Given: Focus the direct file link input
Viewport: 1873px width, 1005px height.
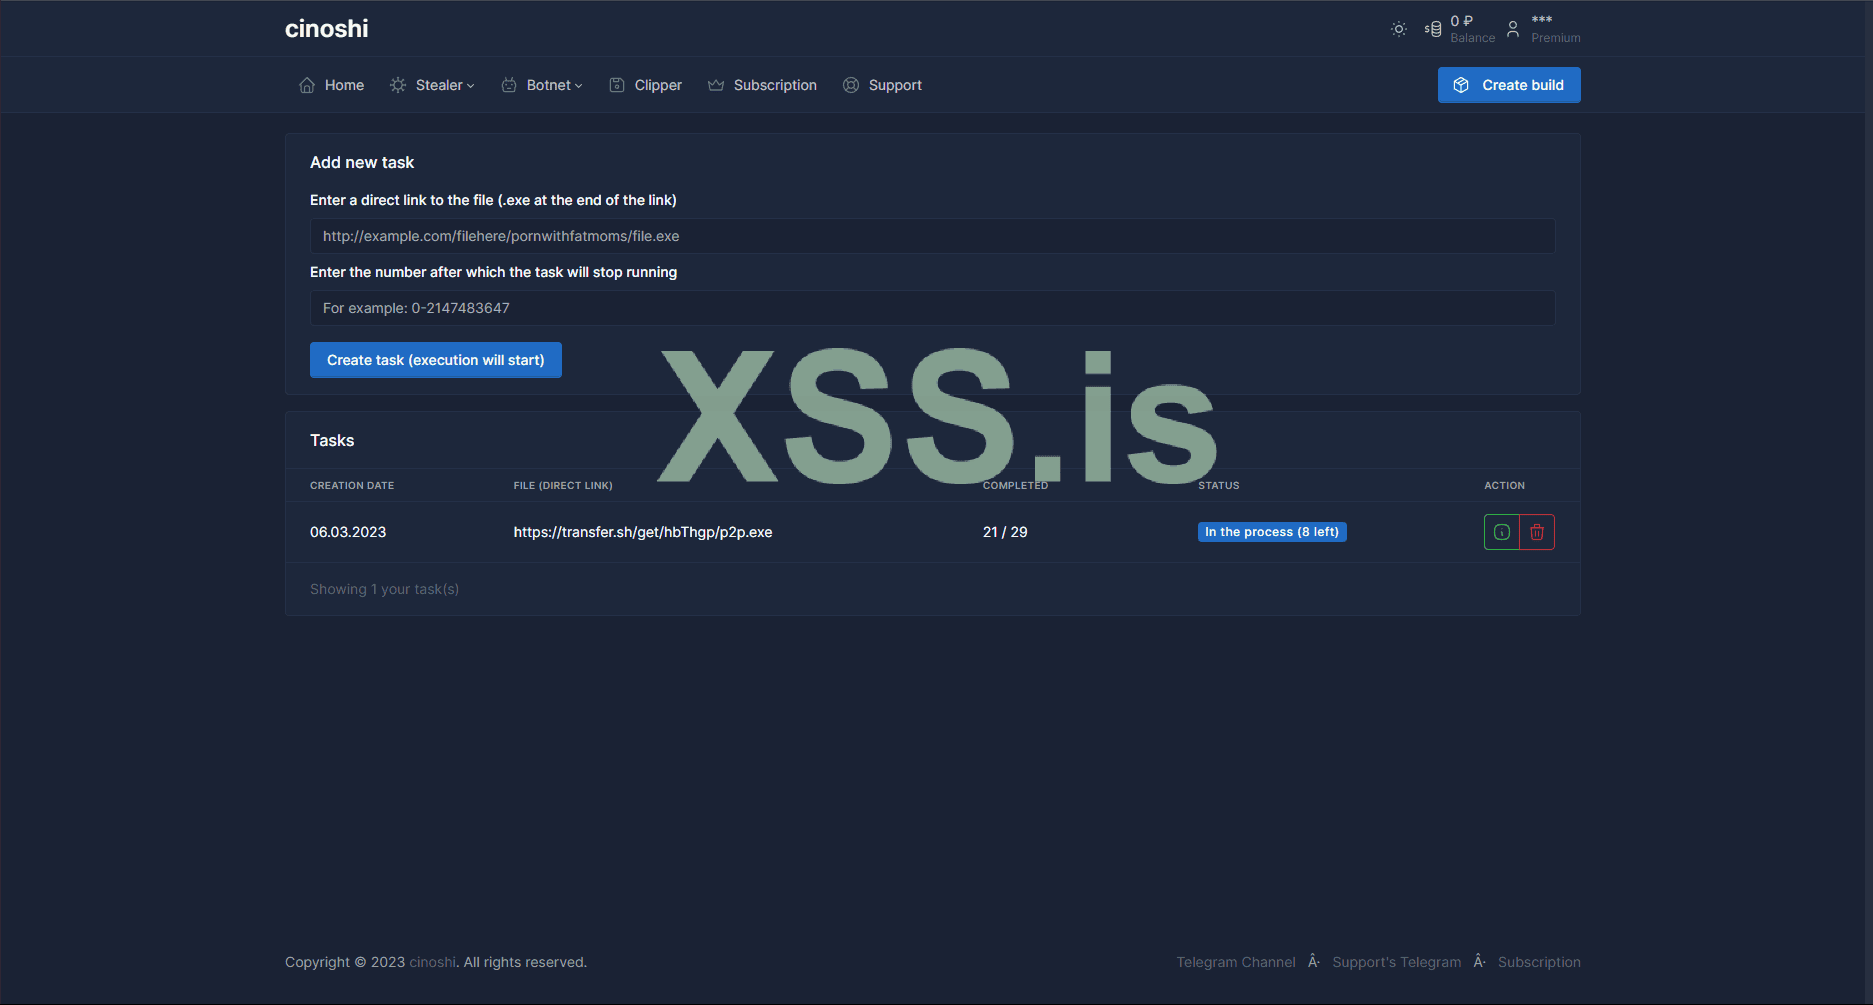Looking at the screenshot, I should [932, 236].
